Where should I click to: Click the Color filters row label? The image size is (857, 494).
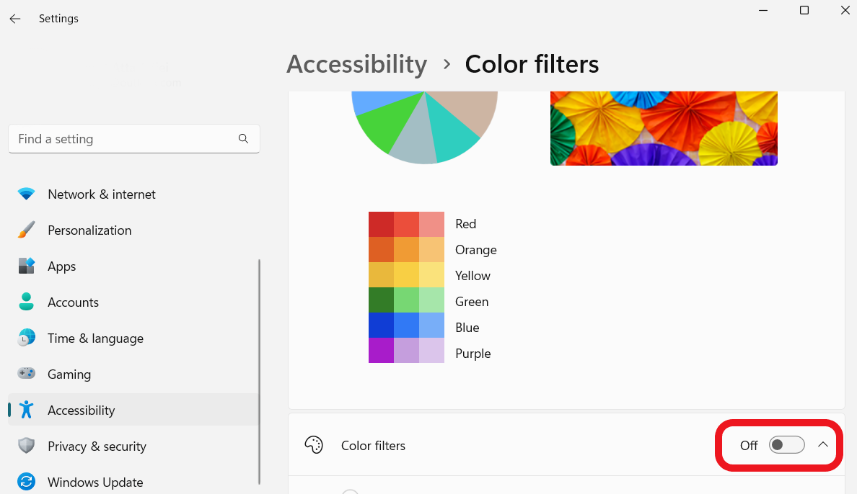pos(373,445)
